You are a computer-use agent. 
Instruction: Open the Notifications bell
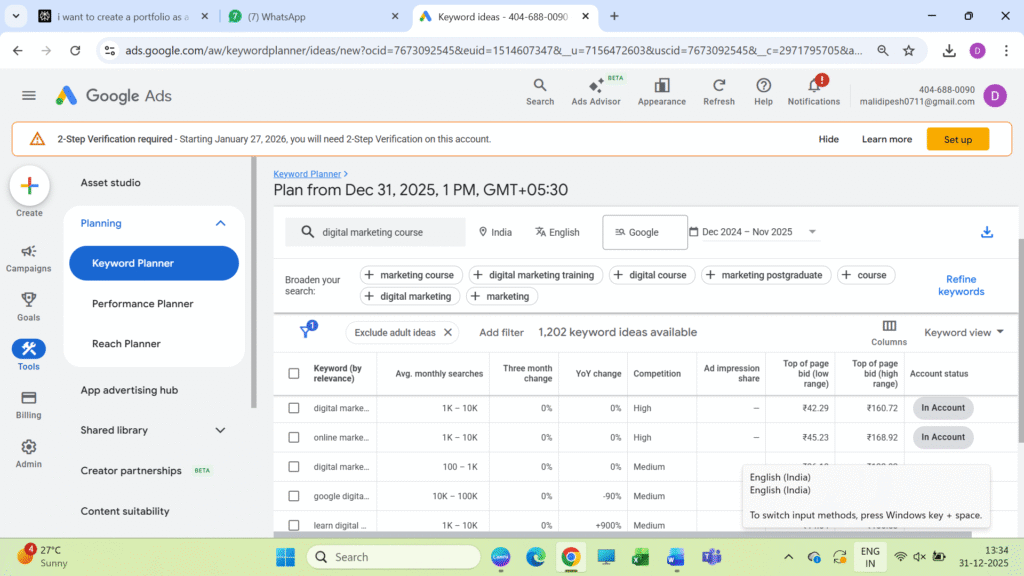(x=814, y=87)
